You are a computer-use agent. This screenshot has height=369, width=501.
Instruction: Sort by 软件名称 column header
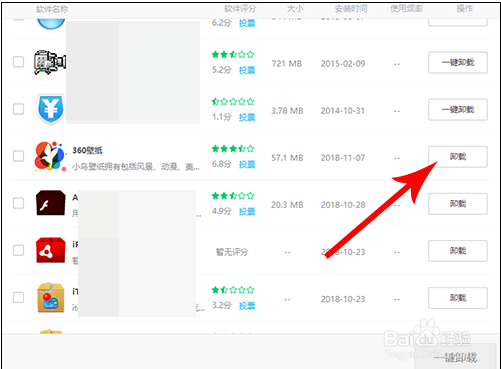tap(52, 9)
